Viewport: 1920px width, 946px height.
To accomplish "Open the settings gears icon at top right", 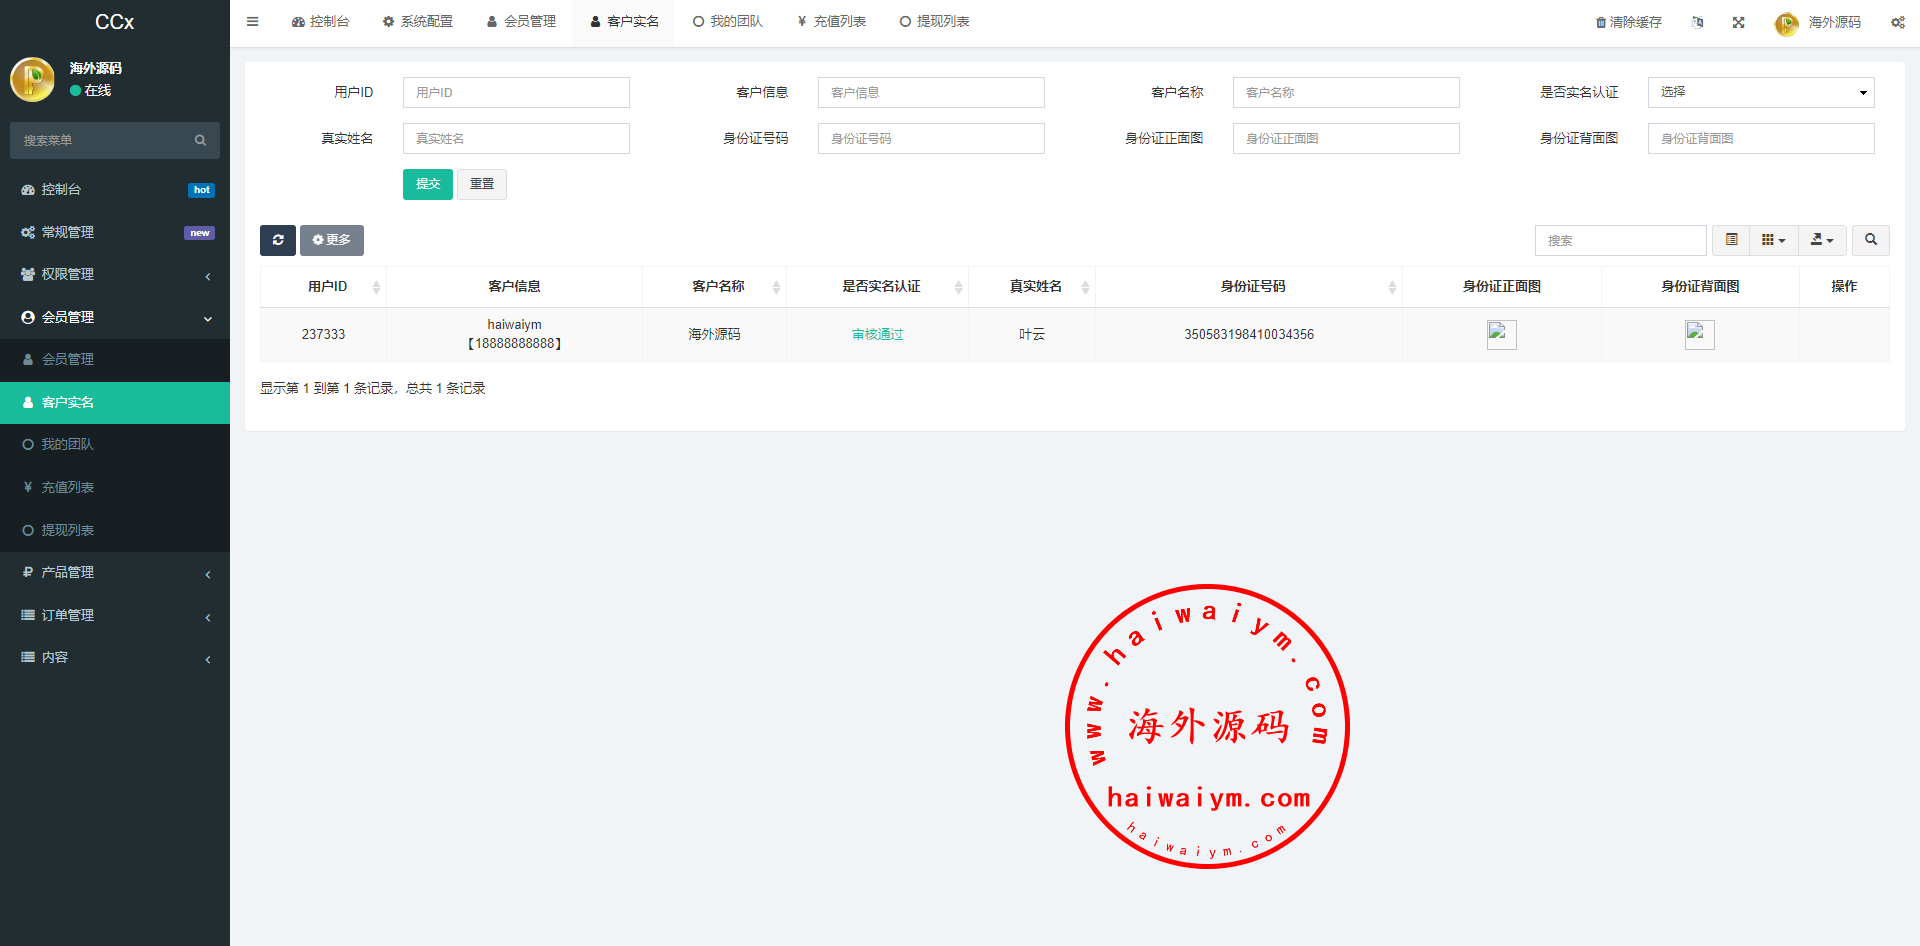I will coord(1897,22).
